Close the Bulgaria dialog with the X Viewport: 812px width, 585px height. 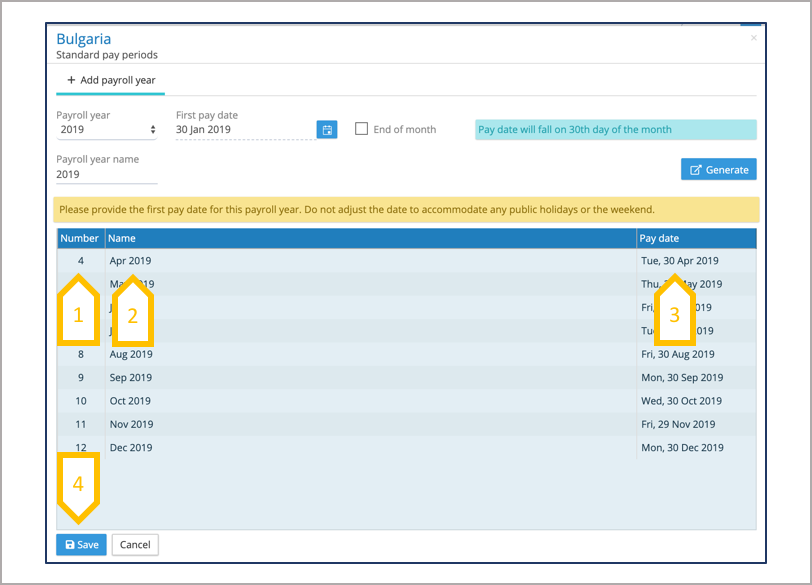tap(753, 38)
